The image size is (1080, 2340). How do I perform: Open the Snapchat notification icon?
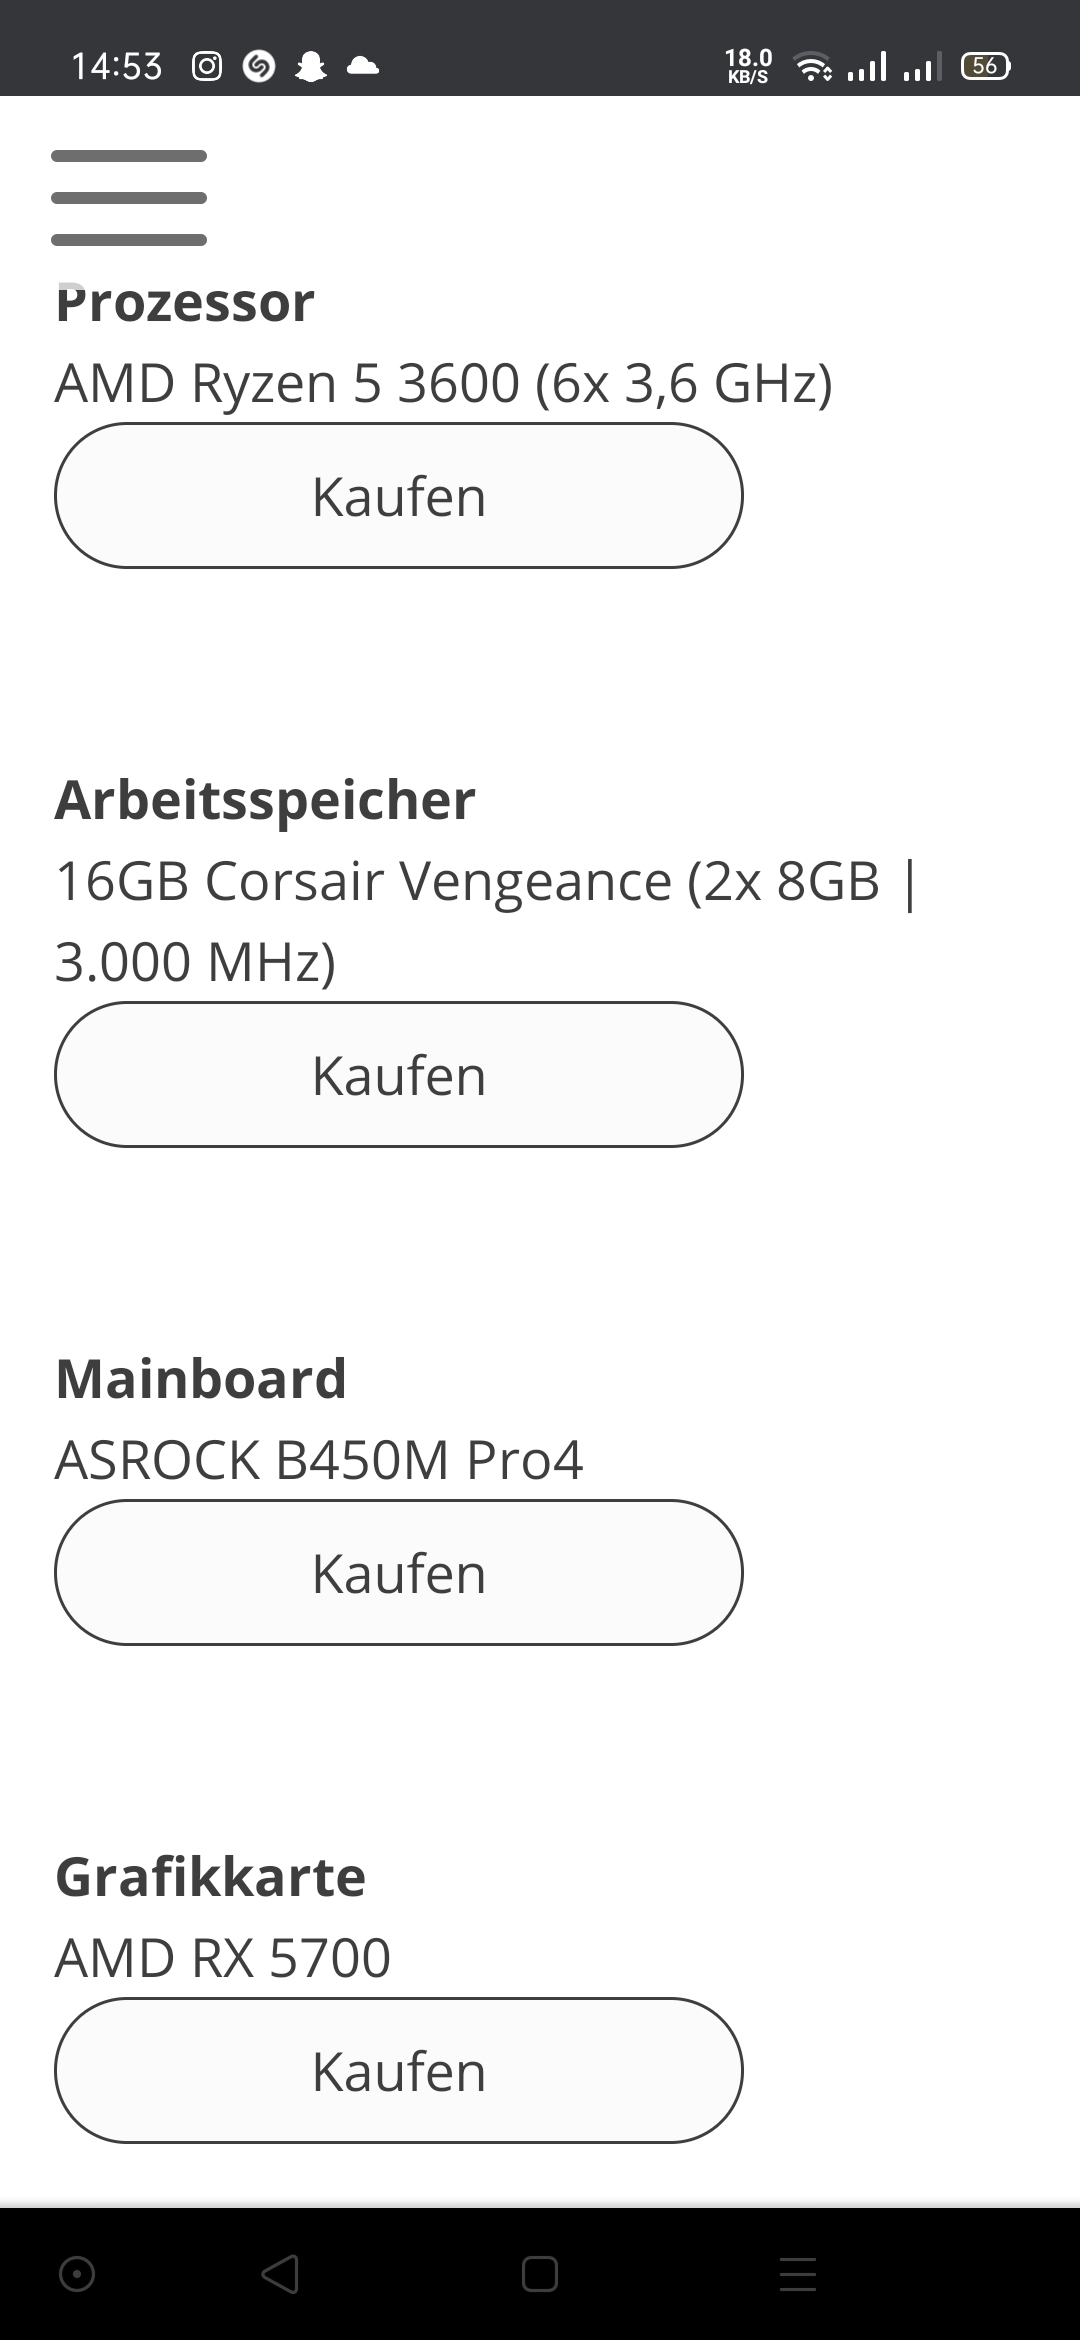(x=310, y=65)
